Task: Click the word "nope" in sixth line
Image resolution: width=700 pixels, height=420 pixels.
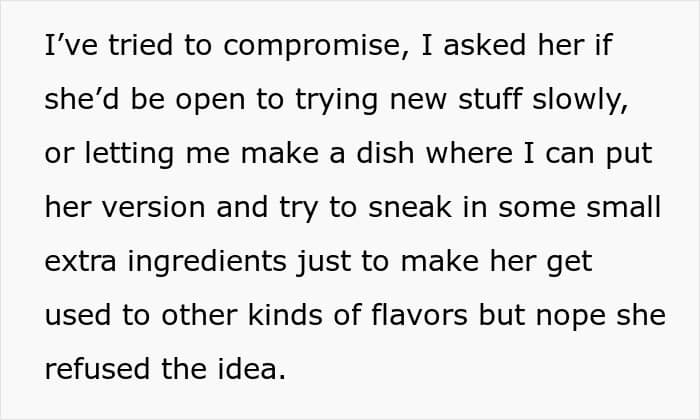Action: coord(571,317)
